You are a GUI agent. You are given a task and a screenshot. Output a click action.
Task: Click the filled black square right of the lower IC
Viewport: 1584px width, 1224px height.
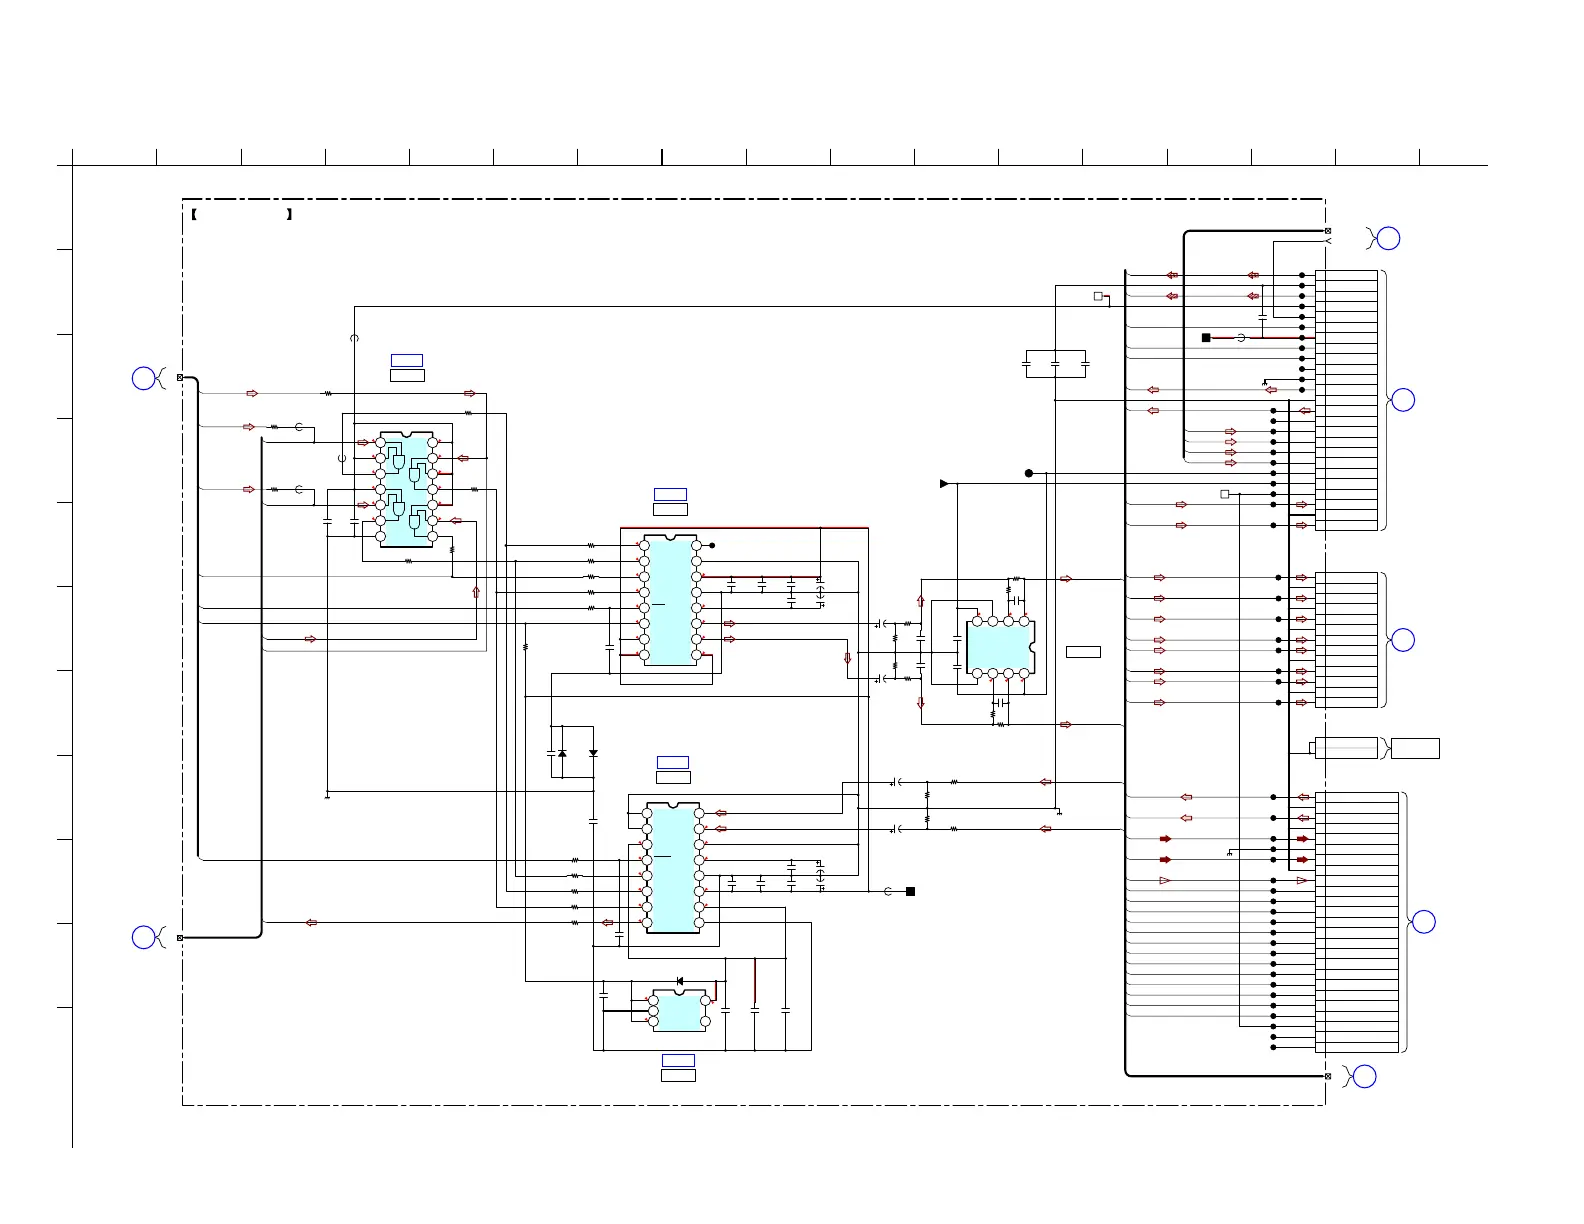click(x=910, y=891)
